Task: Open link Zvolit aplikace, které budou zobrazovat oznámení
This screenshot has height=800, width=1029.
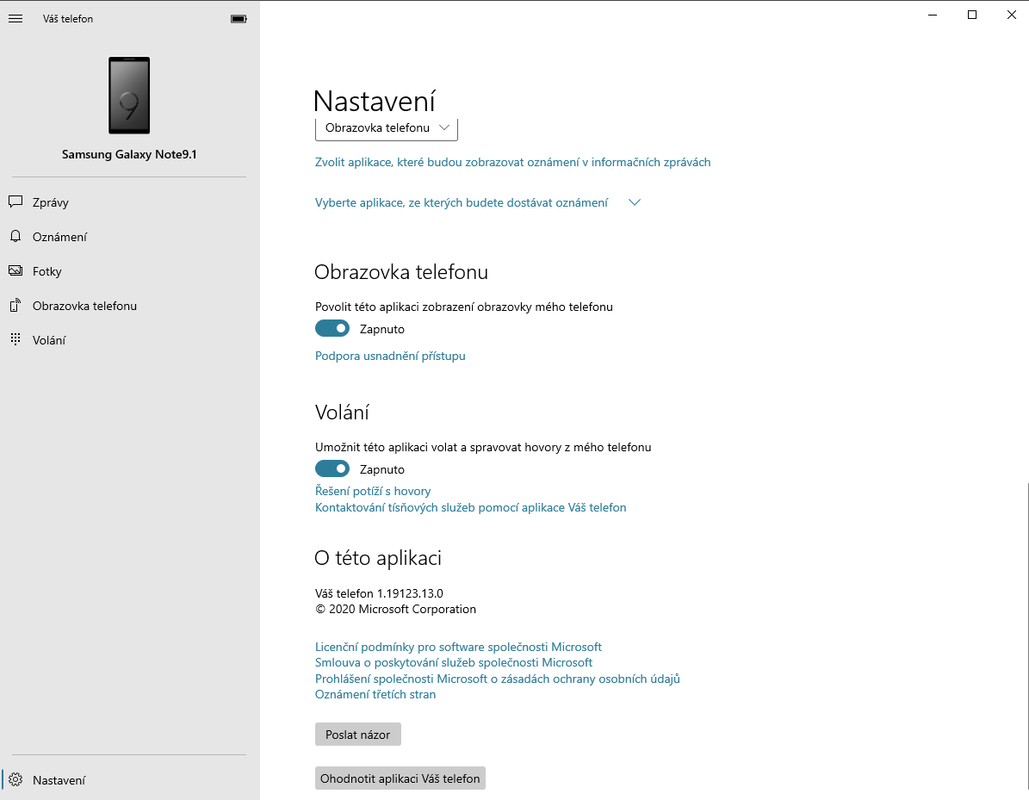Action: tap(513, 162)
